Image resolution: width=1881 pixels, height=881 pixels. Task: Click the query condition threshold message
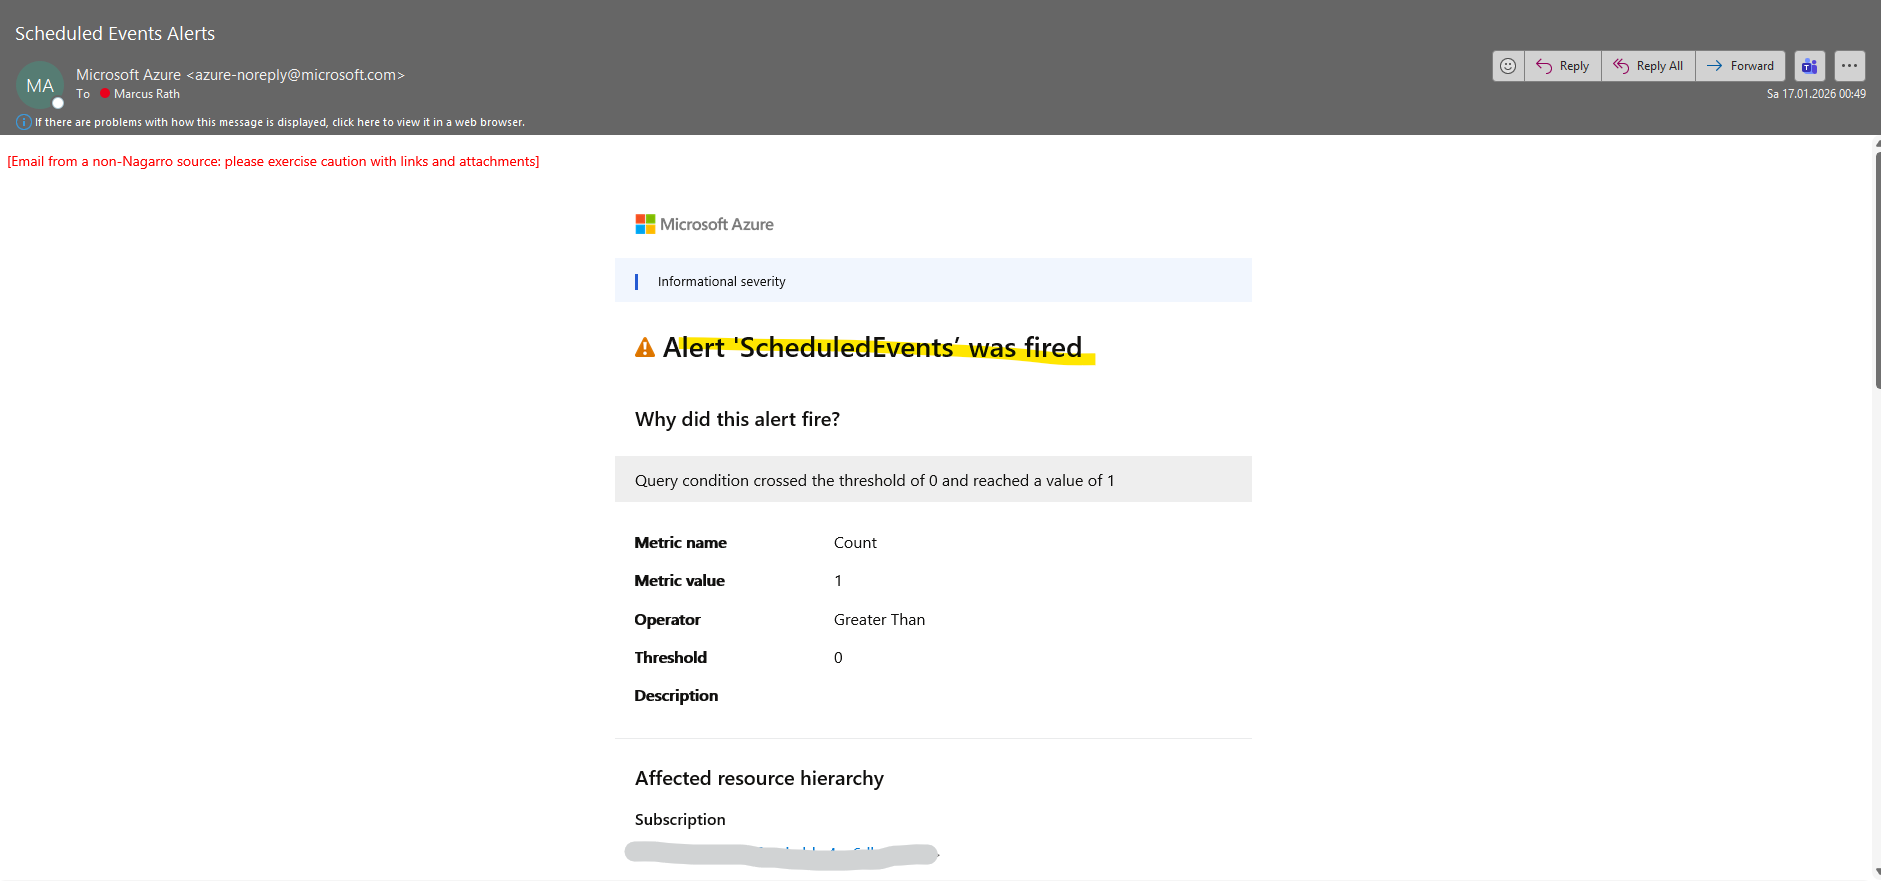click(x=874, y=480)
